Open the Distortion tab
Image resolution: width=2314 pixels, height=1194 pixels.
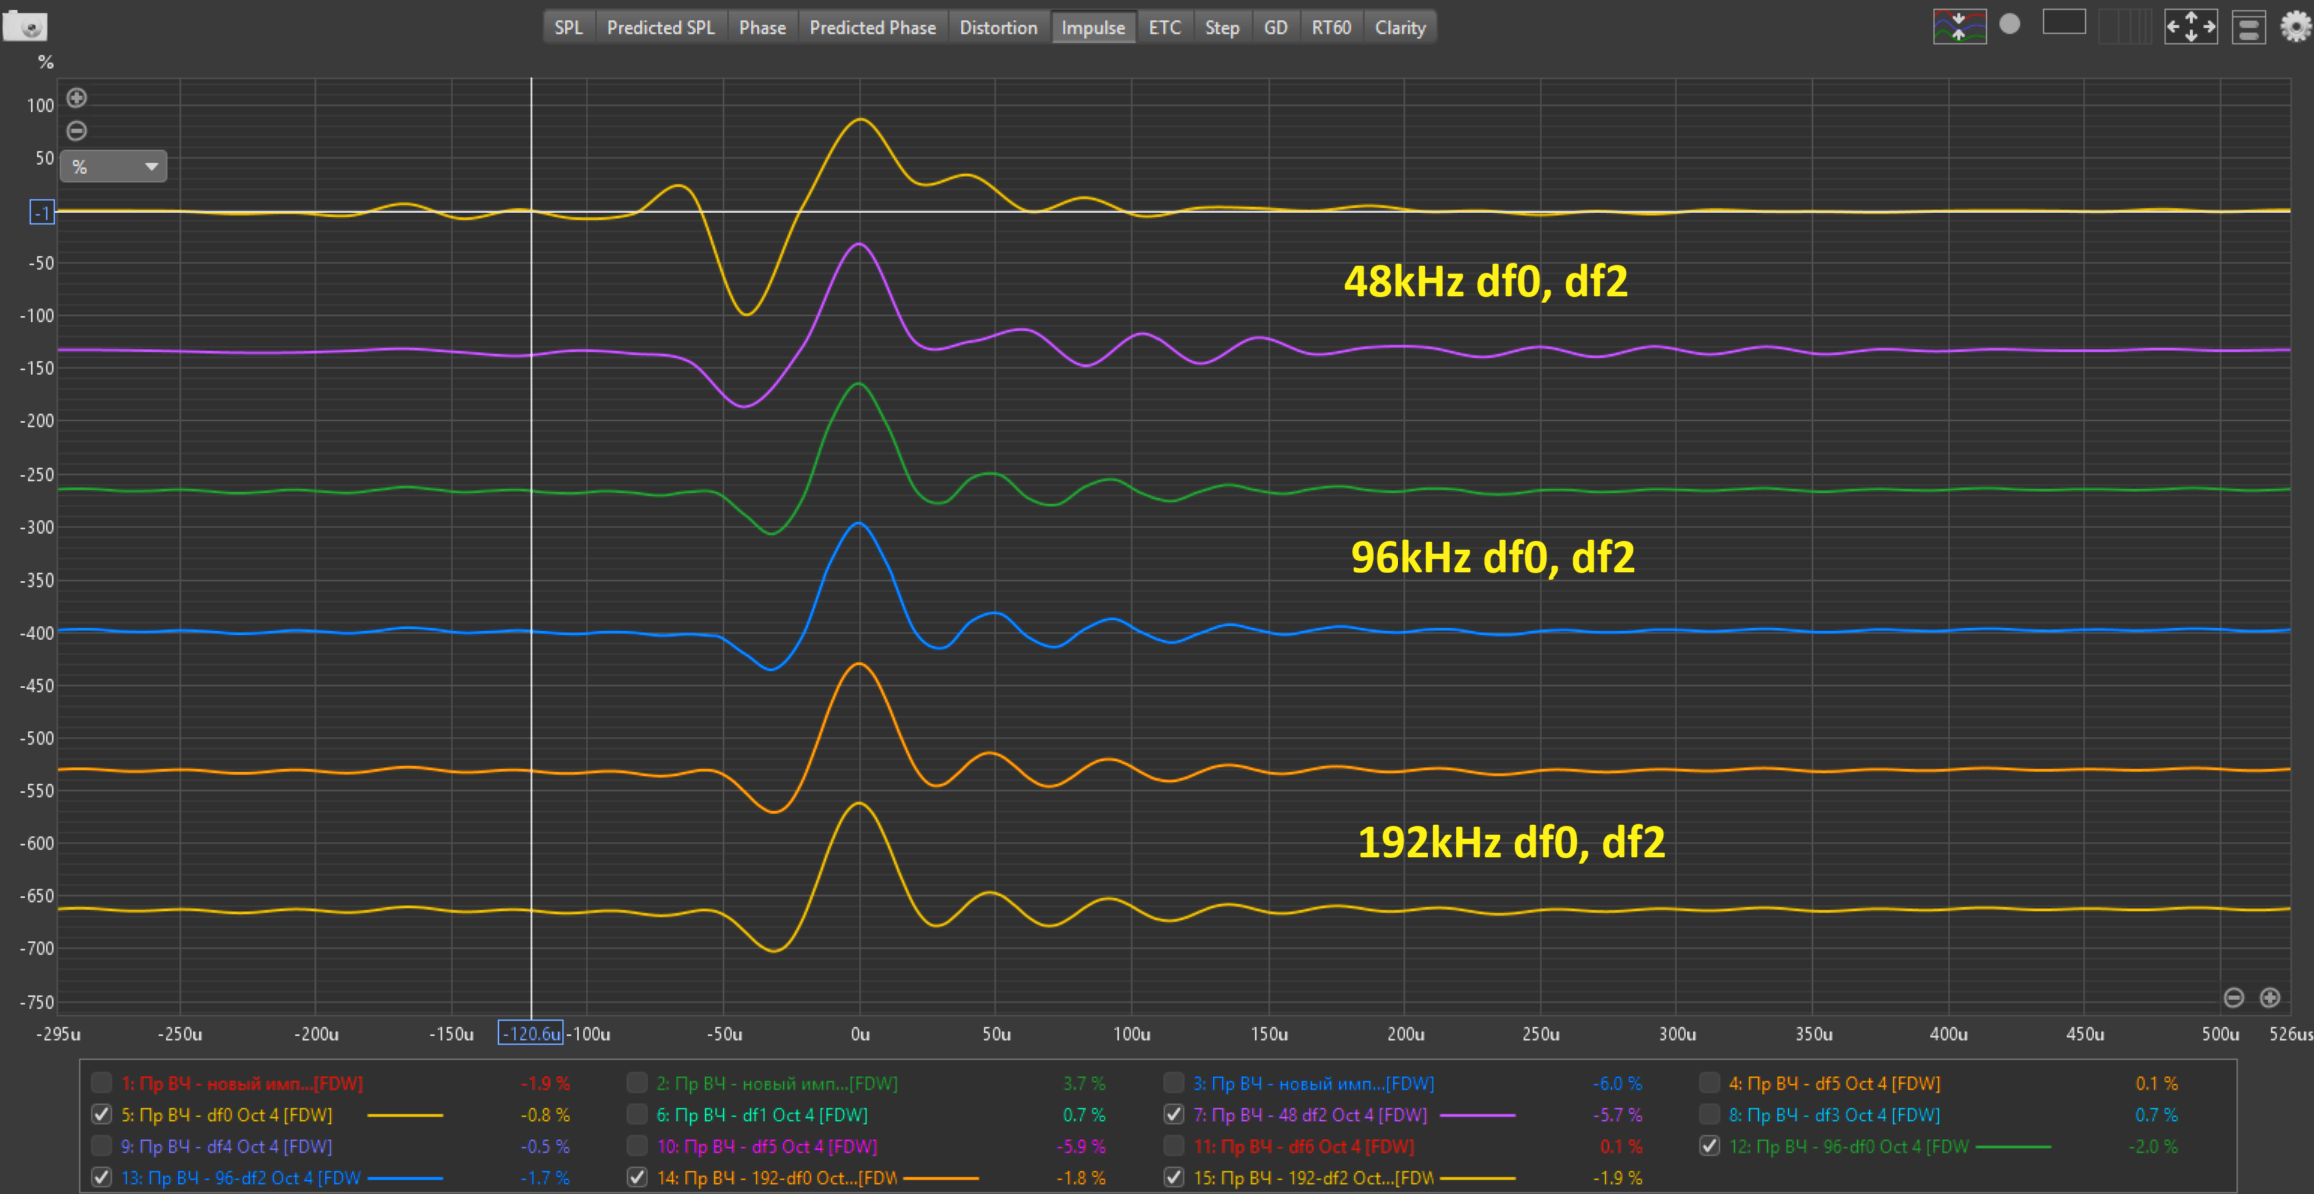tap(997, 27)
